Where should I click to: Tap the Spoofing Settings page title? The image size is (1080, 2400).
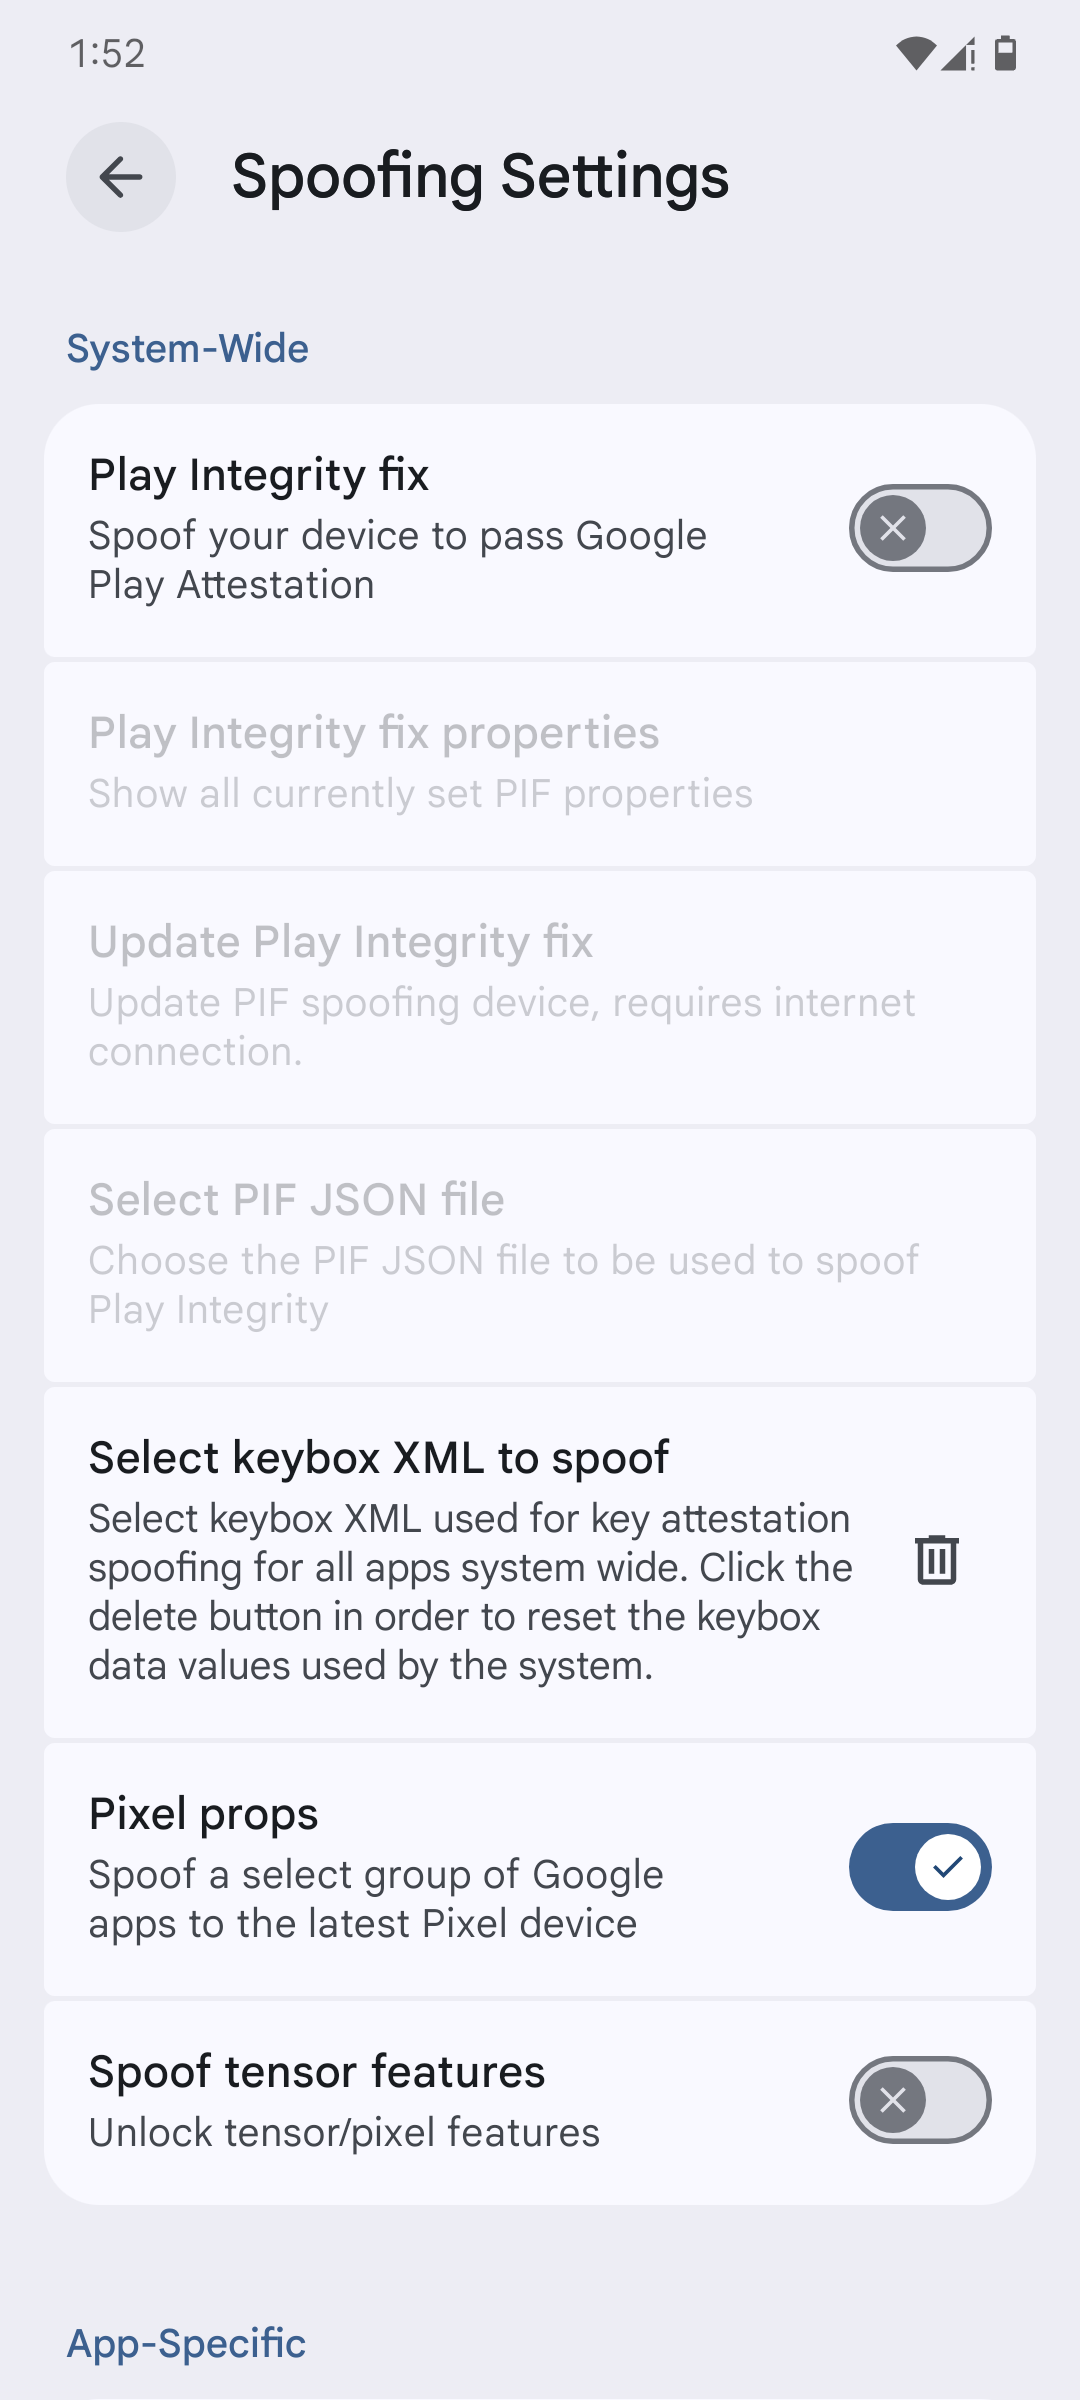coord(481,177)
